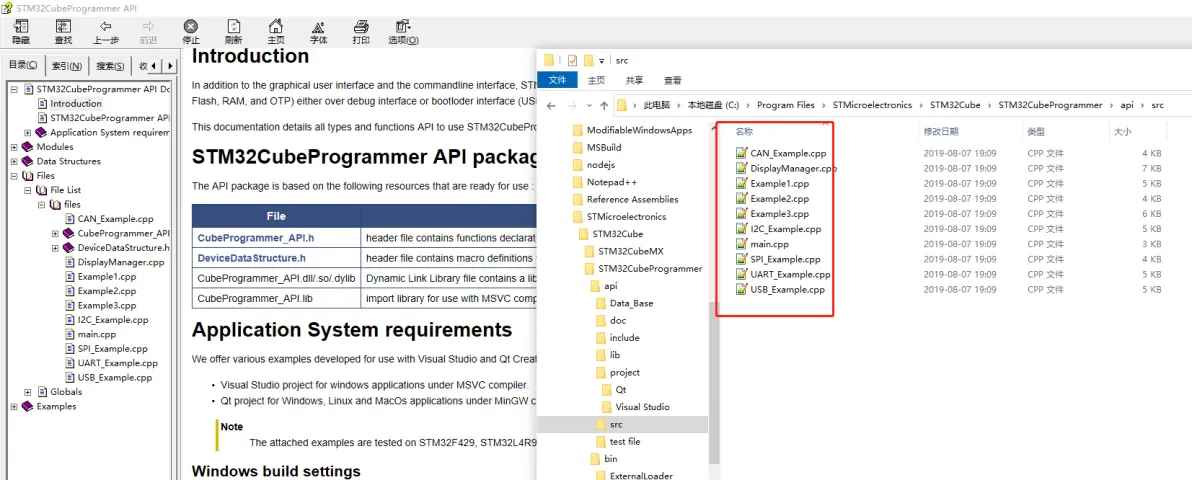Click the 字体 (Font) toolbar icon
Screen dimensions: 1192x480
coord(318,32)
